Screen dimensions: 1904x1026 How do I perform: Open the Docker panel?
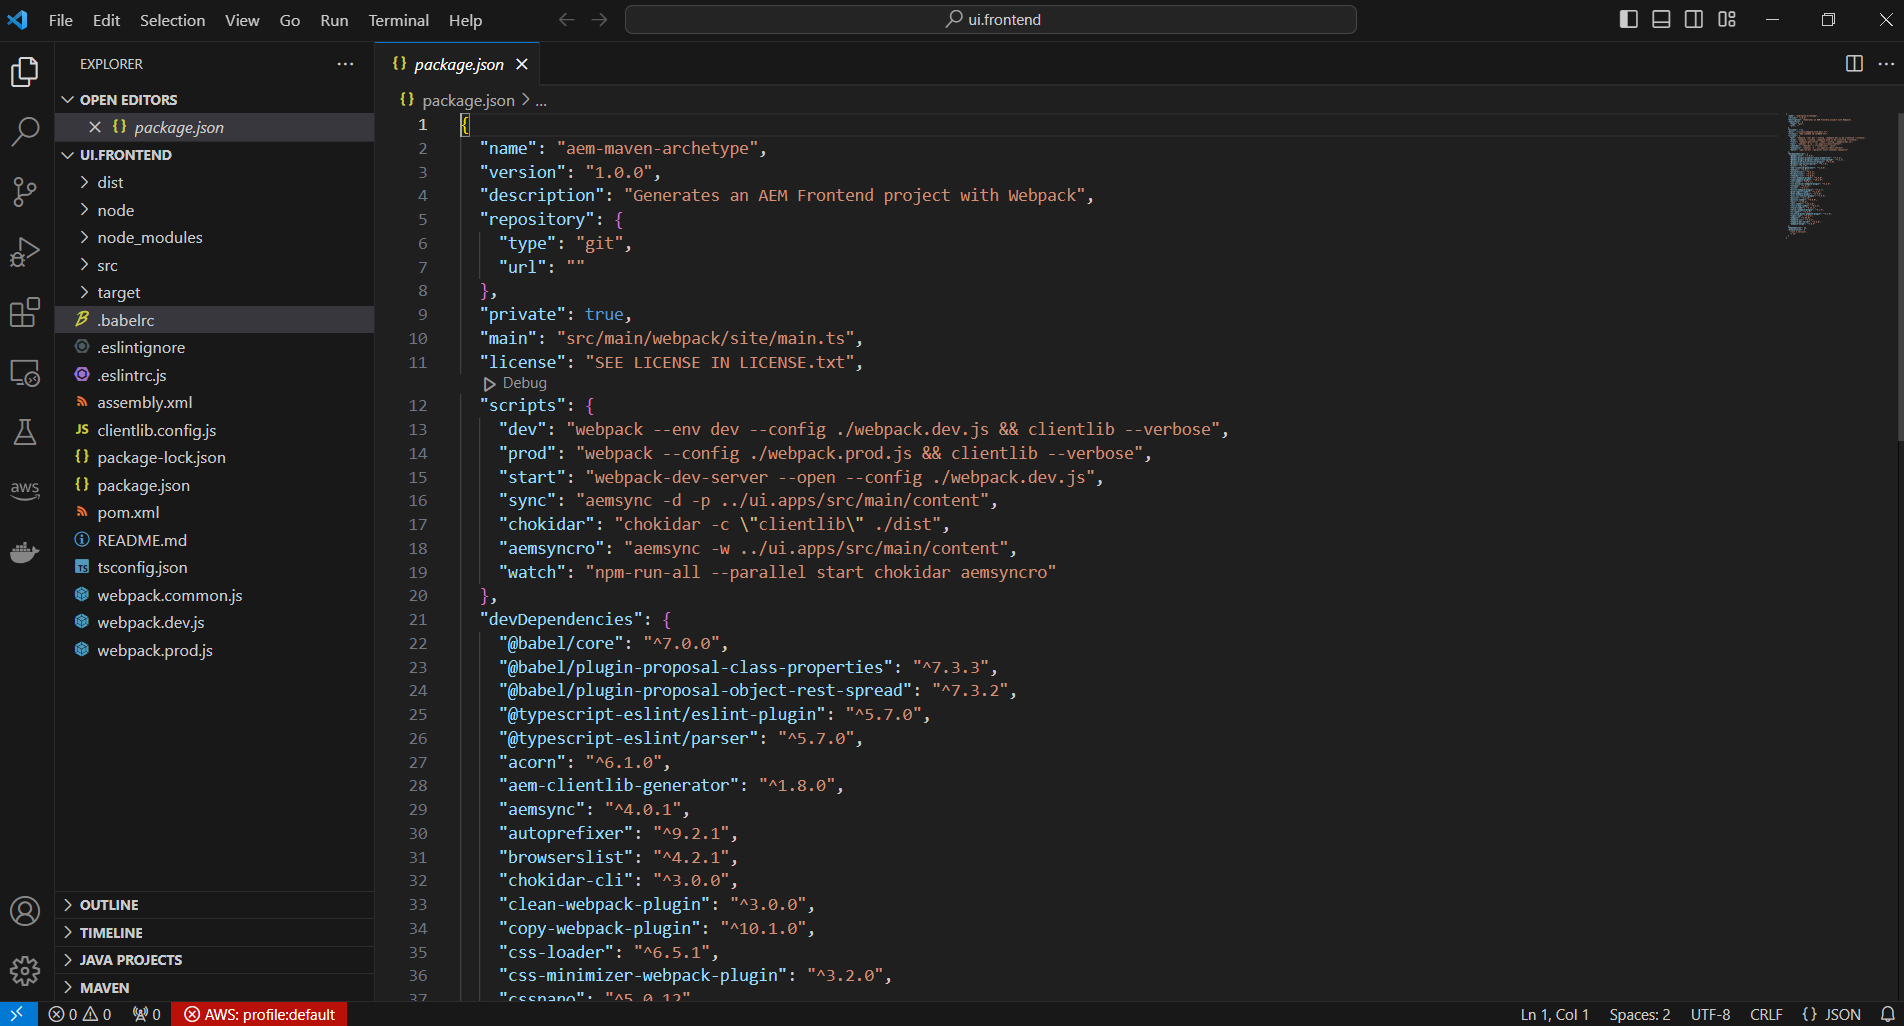[24, 552]
